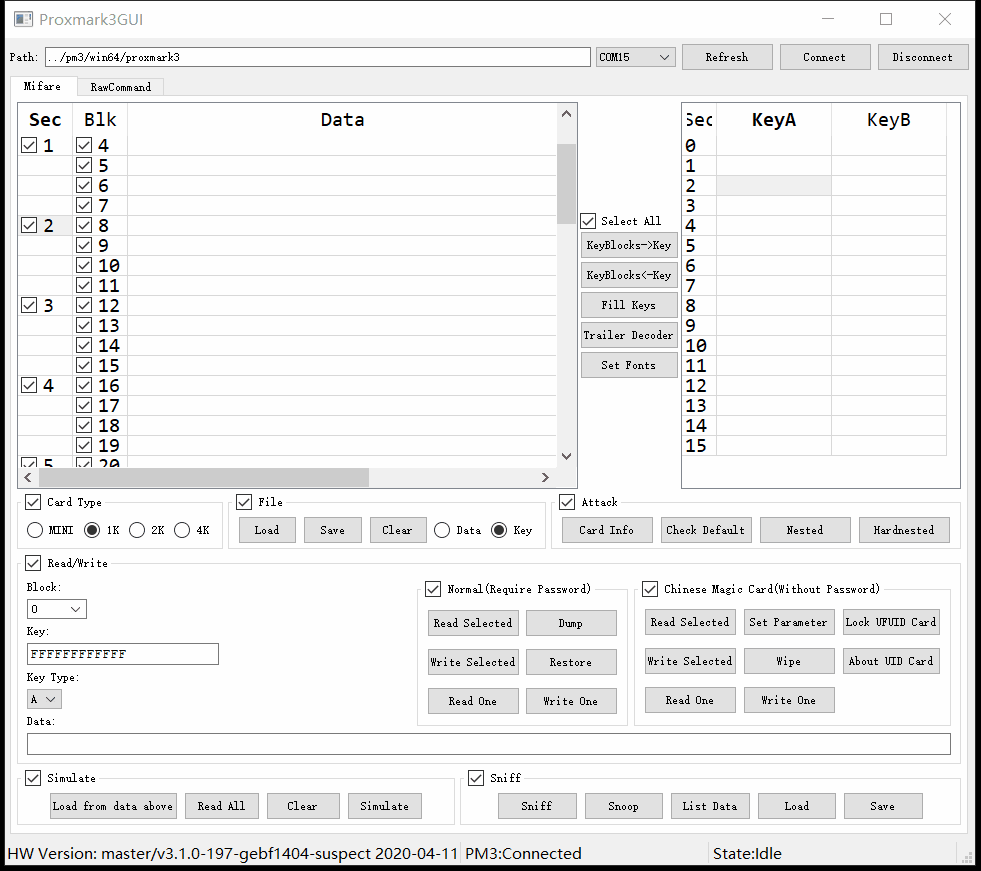The image size is (981, 871).
Task: Click the horizontal scrollbar left arrow
Action: tap(29, 478)
